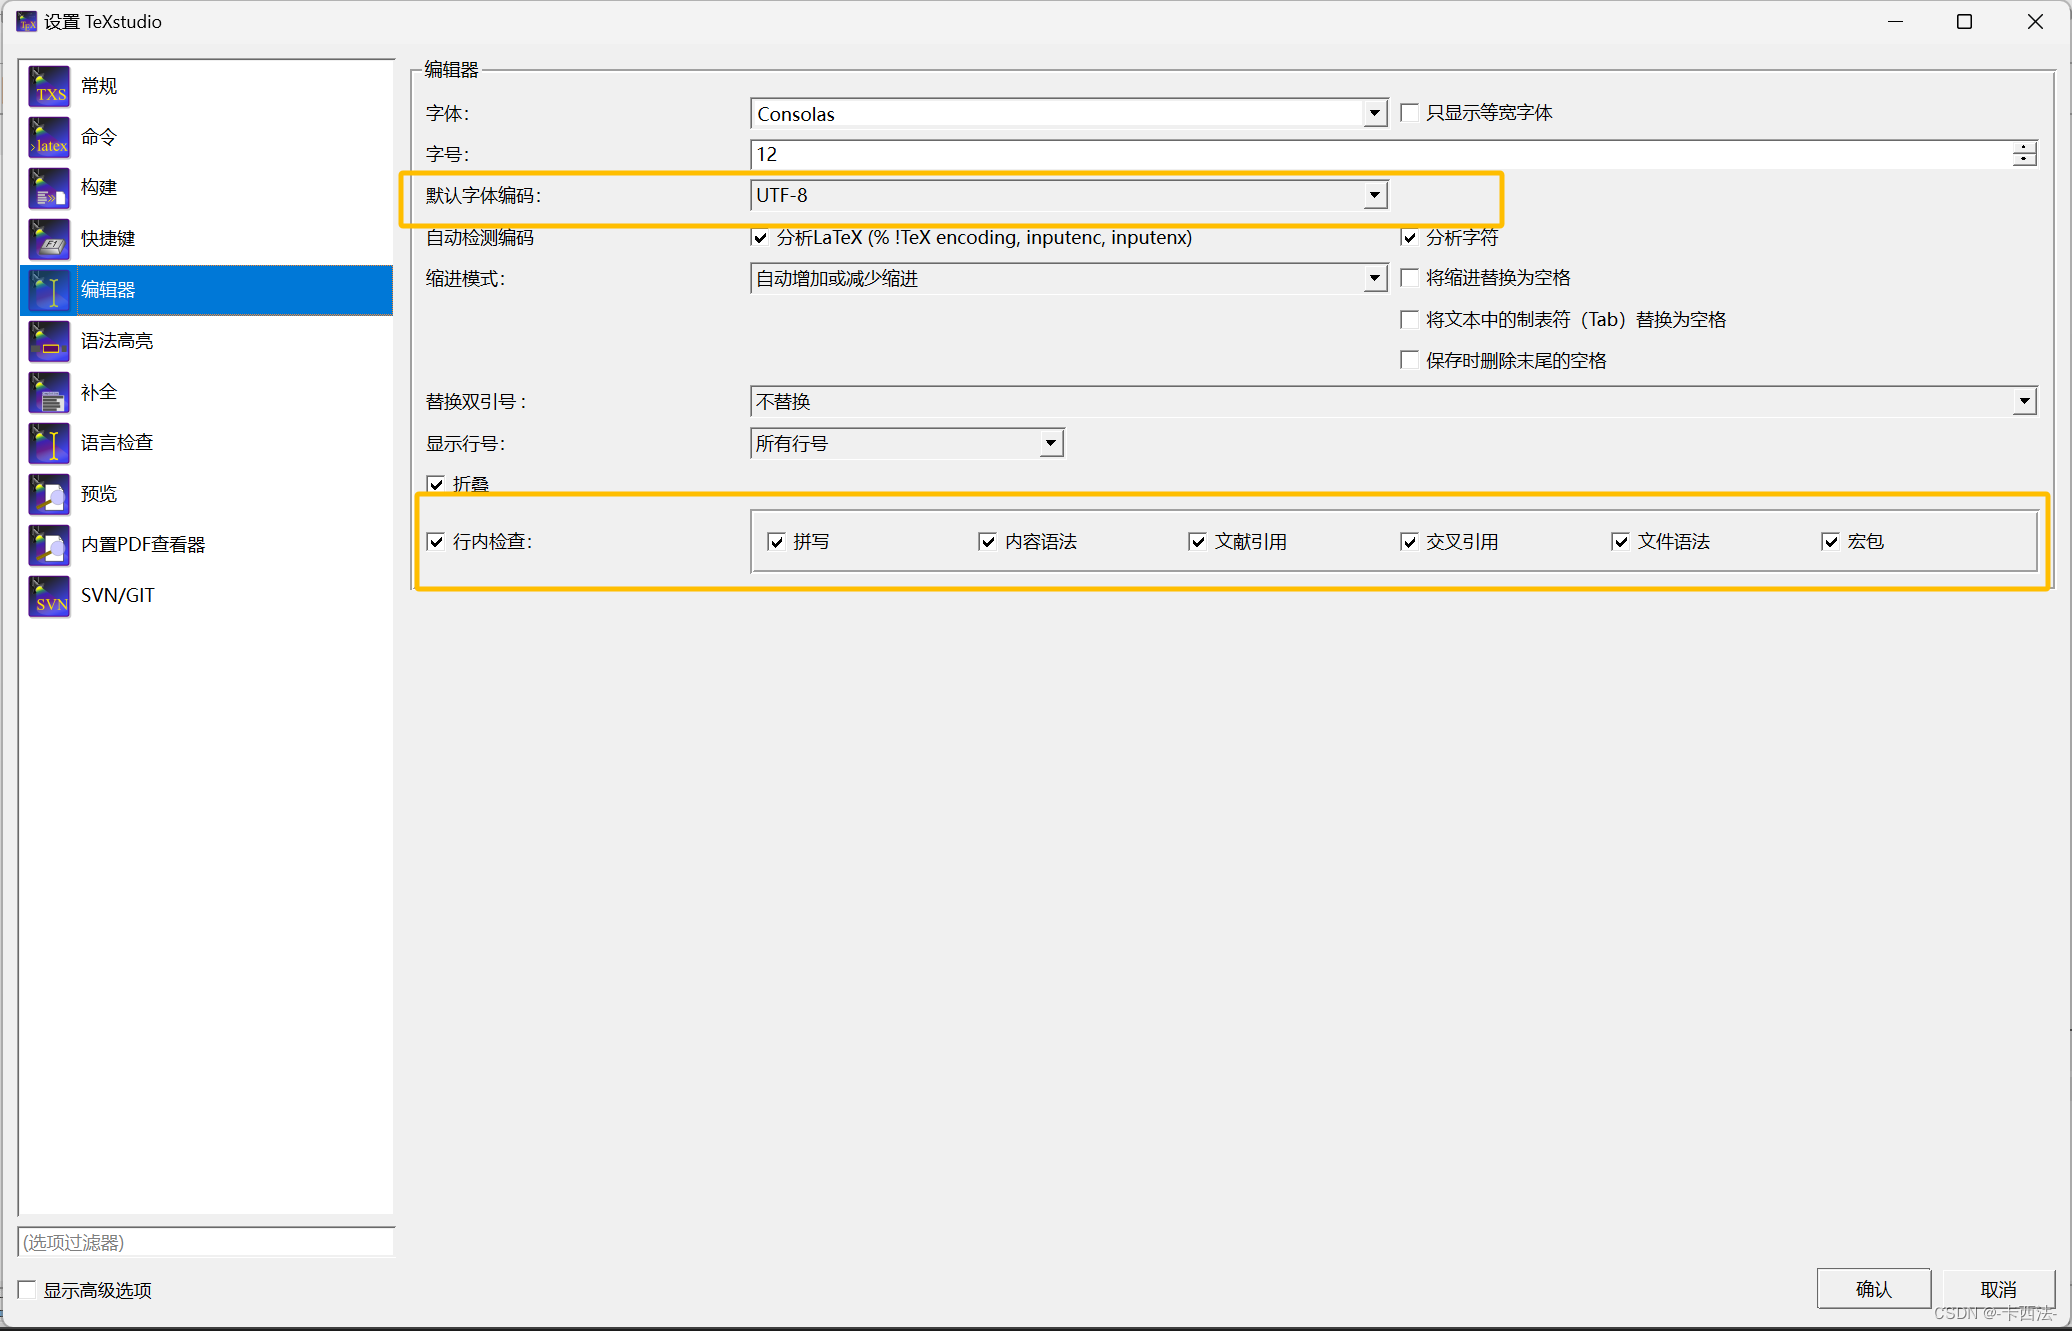This screenshot has height=1331, width=2072.
Task: Select the 补全 category
Action: point(206,392)
